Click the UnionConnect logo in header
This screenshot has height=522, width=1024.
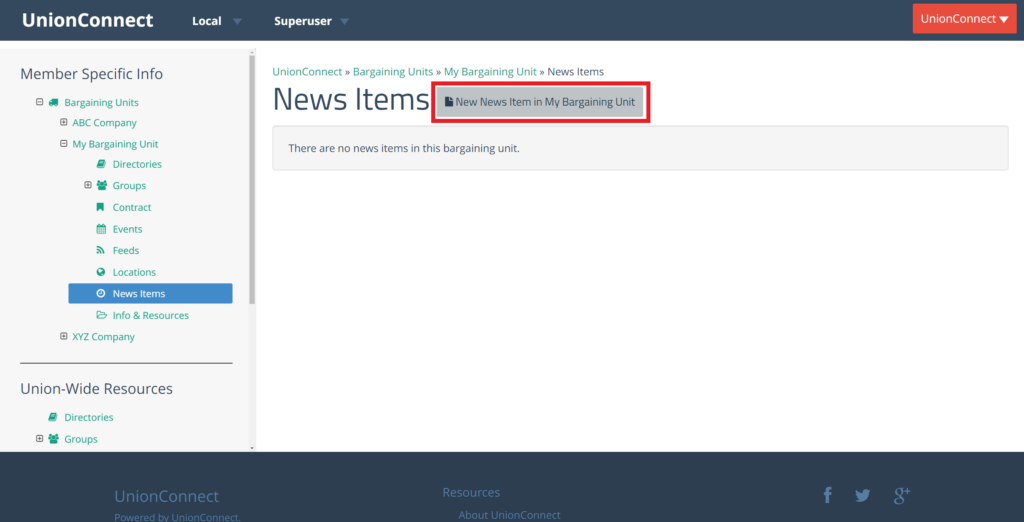click(88, 20)
